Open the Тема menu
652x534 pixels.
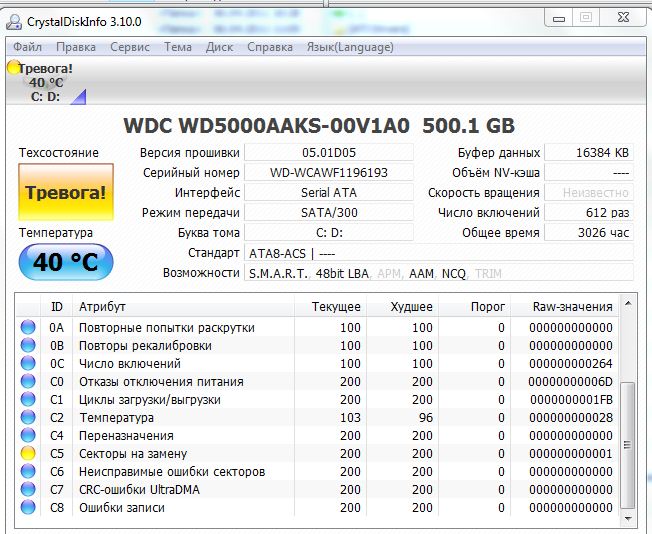[178, 47]
